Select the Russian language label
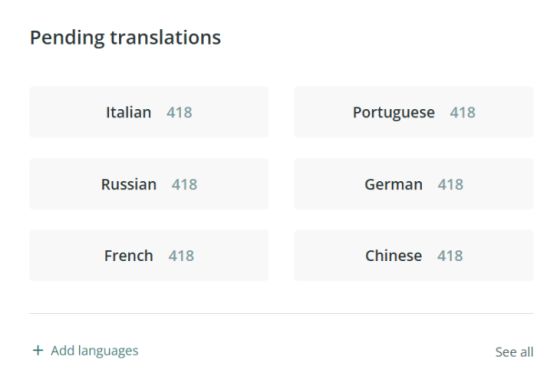560x383 pixels. 129,184
